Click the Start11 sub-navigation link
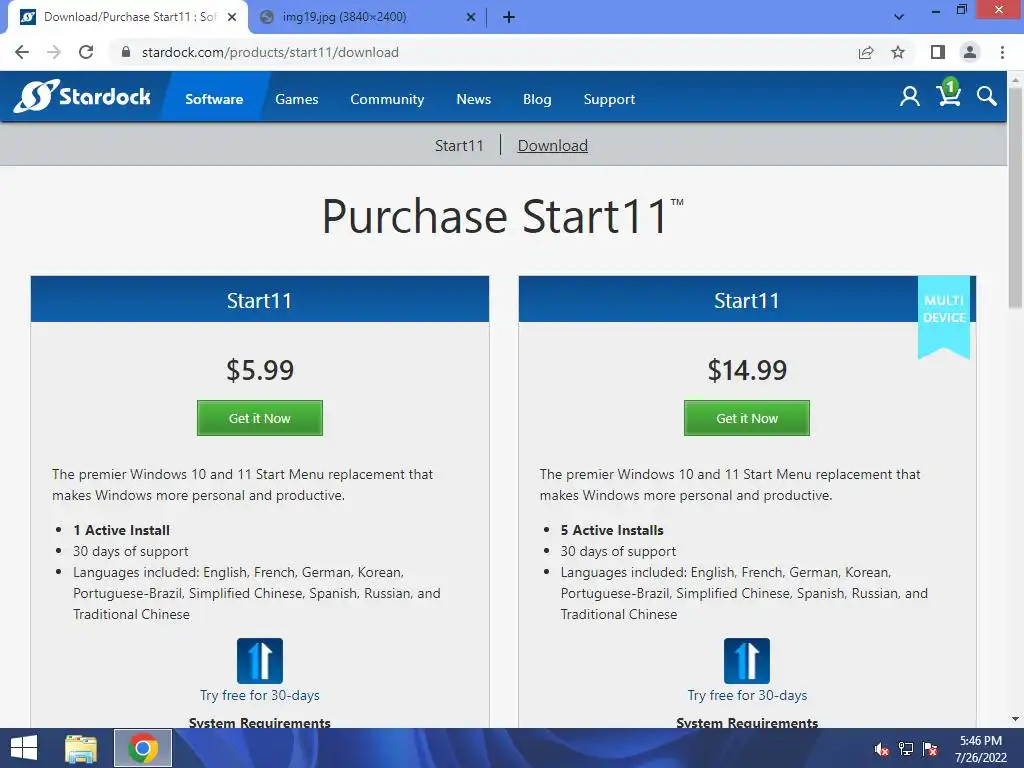The width and height of the screenshot is (1024, 768). point(459,146)
